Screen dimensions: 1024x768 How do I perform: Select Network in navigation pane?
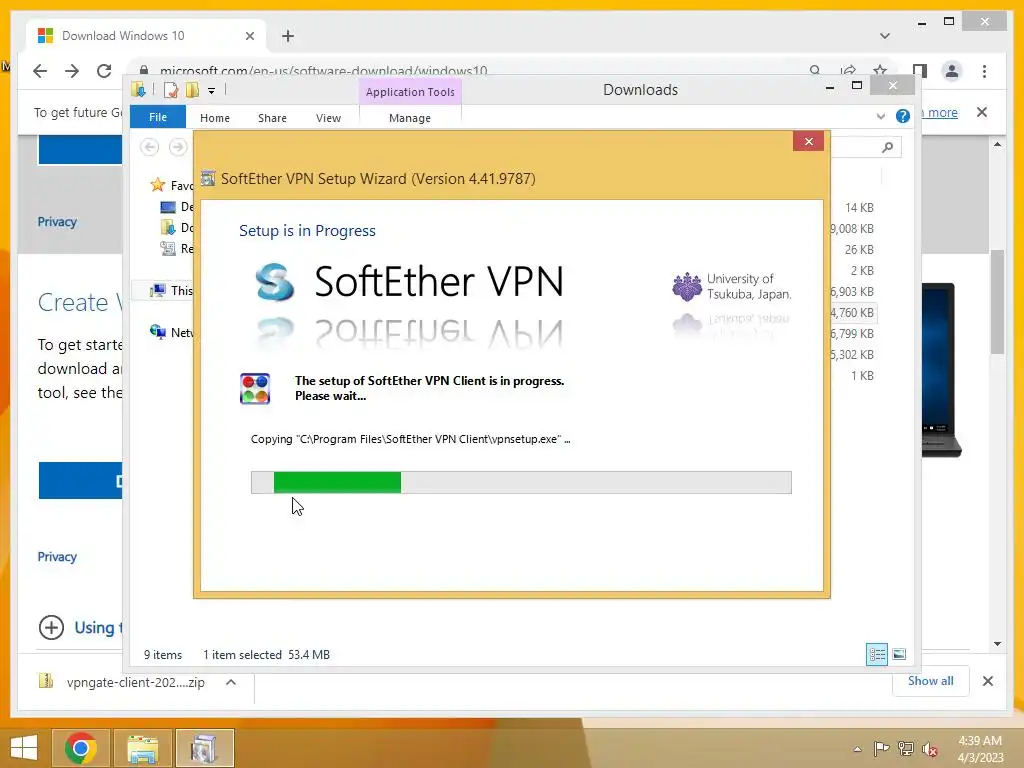[172, 332]
